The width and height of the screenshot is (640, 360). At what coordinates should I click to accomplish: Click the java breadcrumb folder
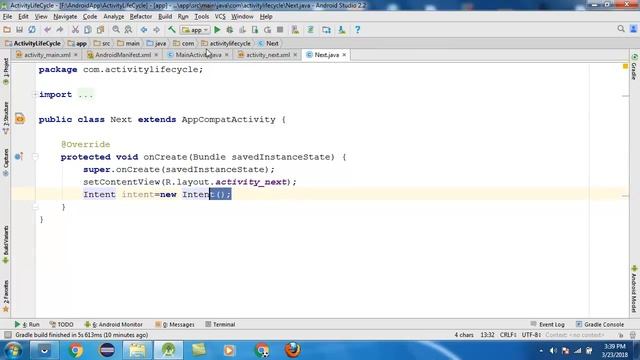click(156, 43)
